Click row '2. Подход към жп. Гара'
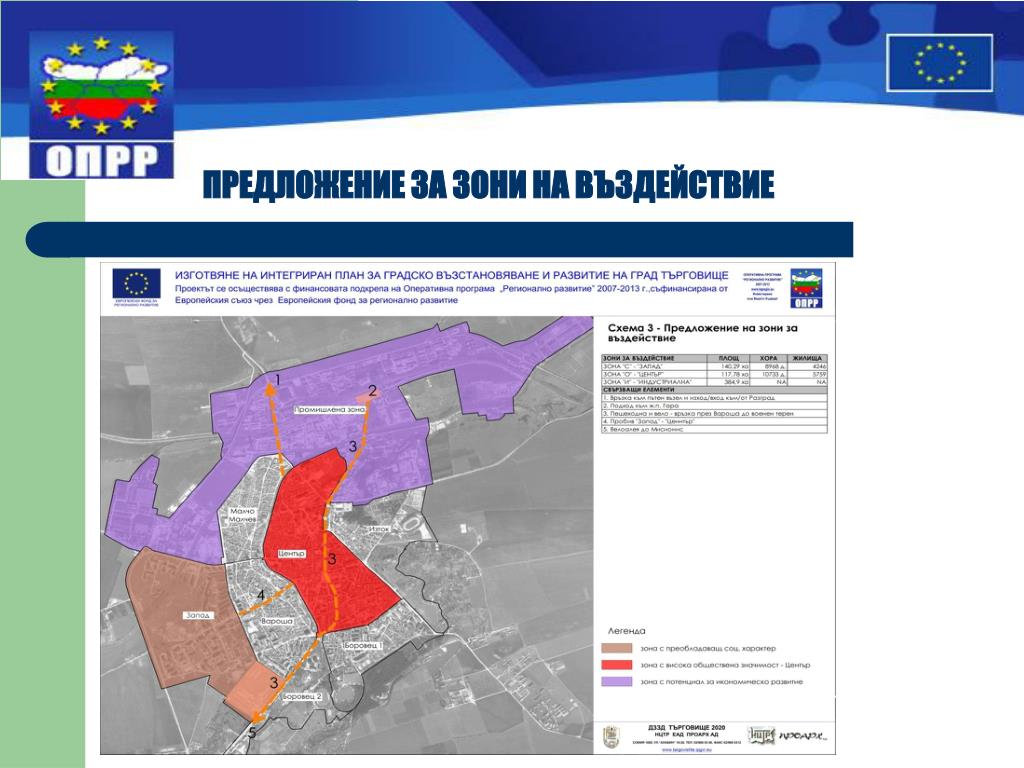This screenshot has height=768, width=1024. pyautogui.click(x=714, y=406)
